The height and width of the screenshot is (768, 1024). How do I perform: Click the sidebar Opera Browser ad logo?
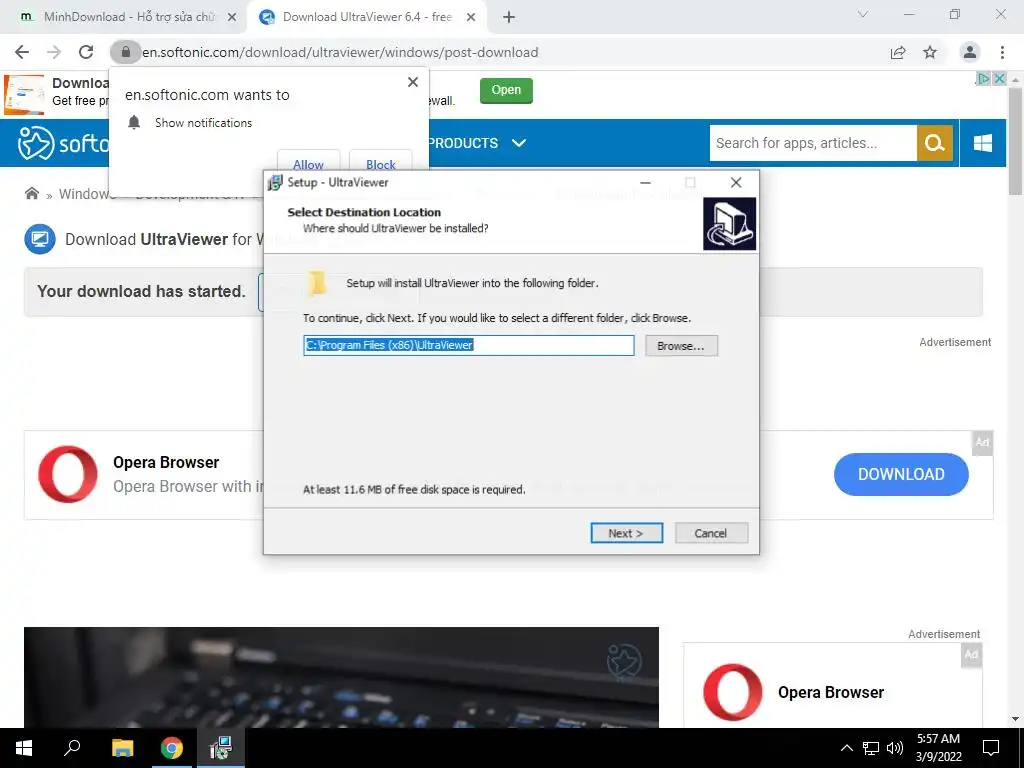[x=733, y=692]
